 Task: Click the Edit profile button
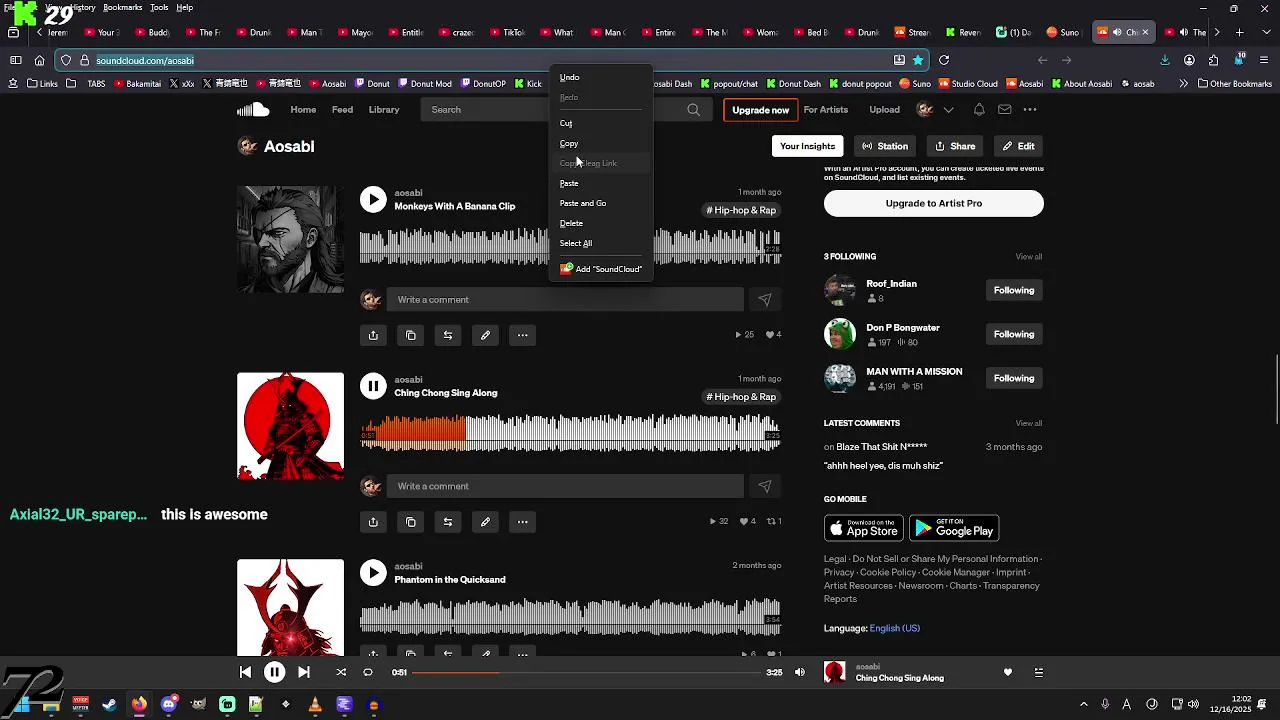coord(1018,146)
